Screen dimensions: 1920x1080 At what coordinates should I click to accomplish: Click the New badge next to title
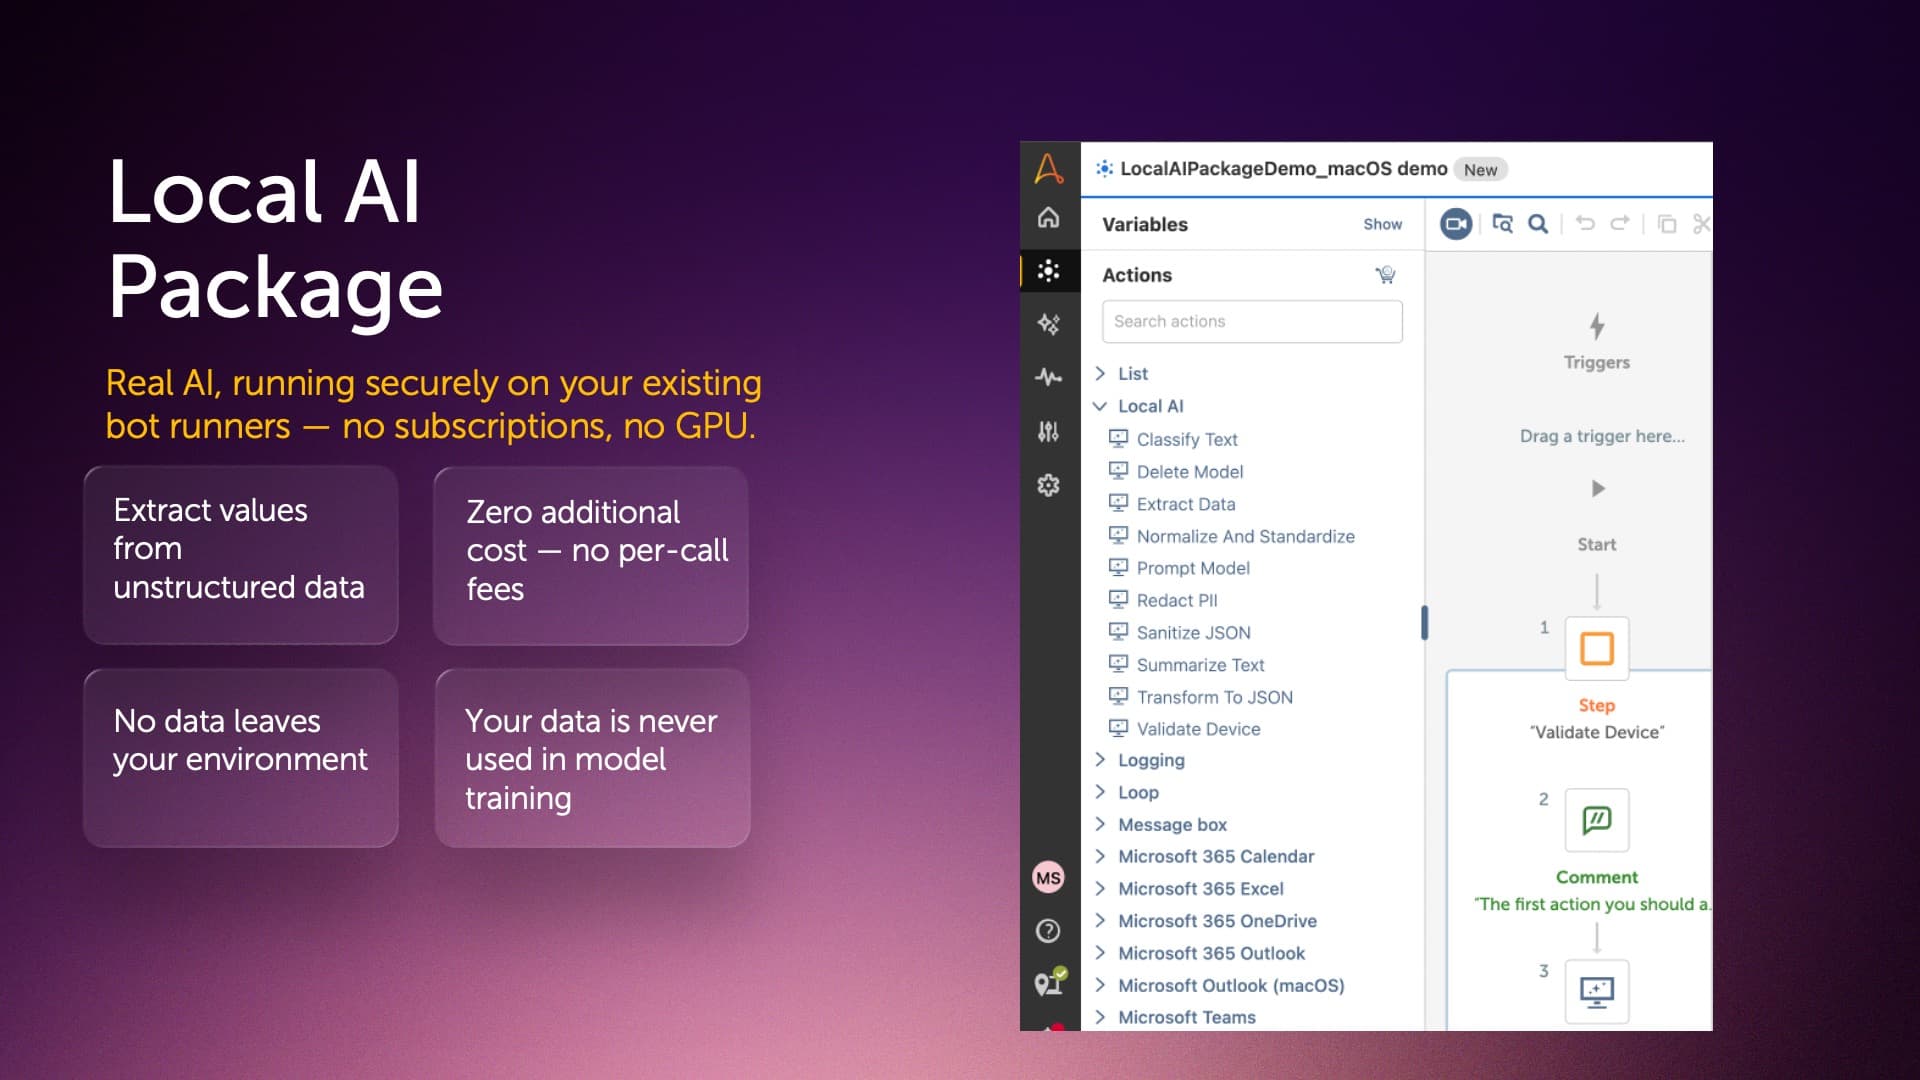click(1480, 169)
